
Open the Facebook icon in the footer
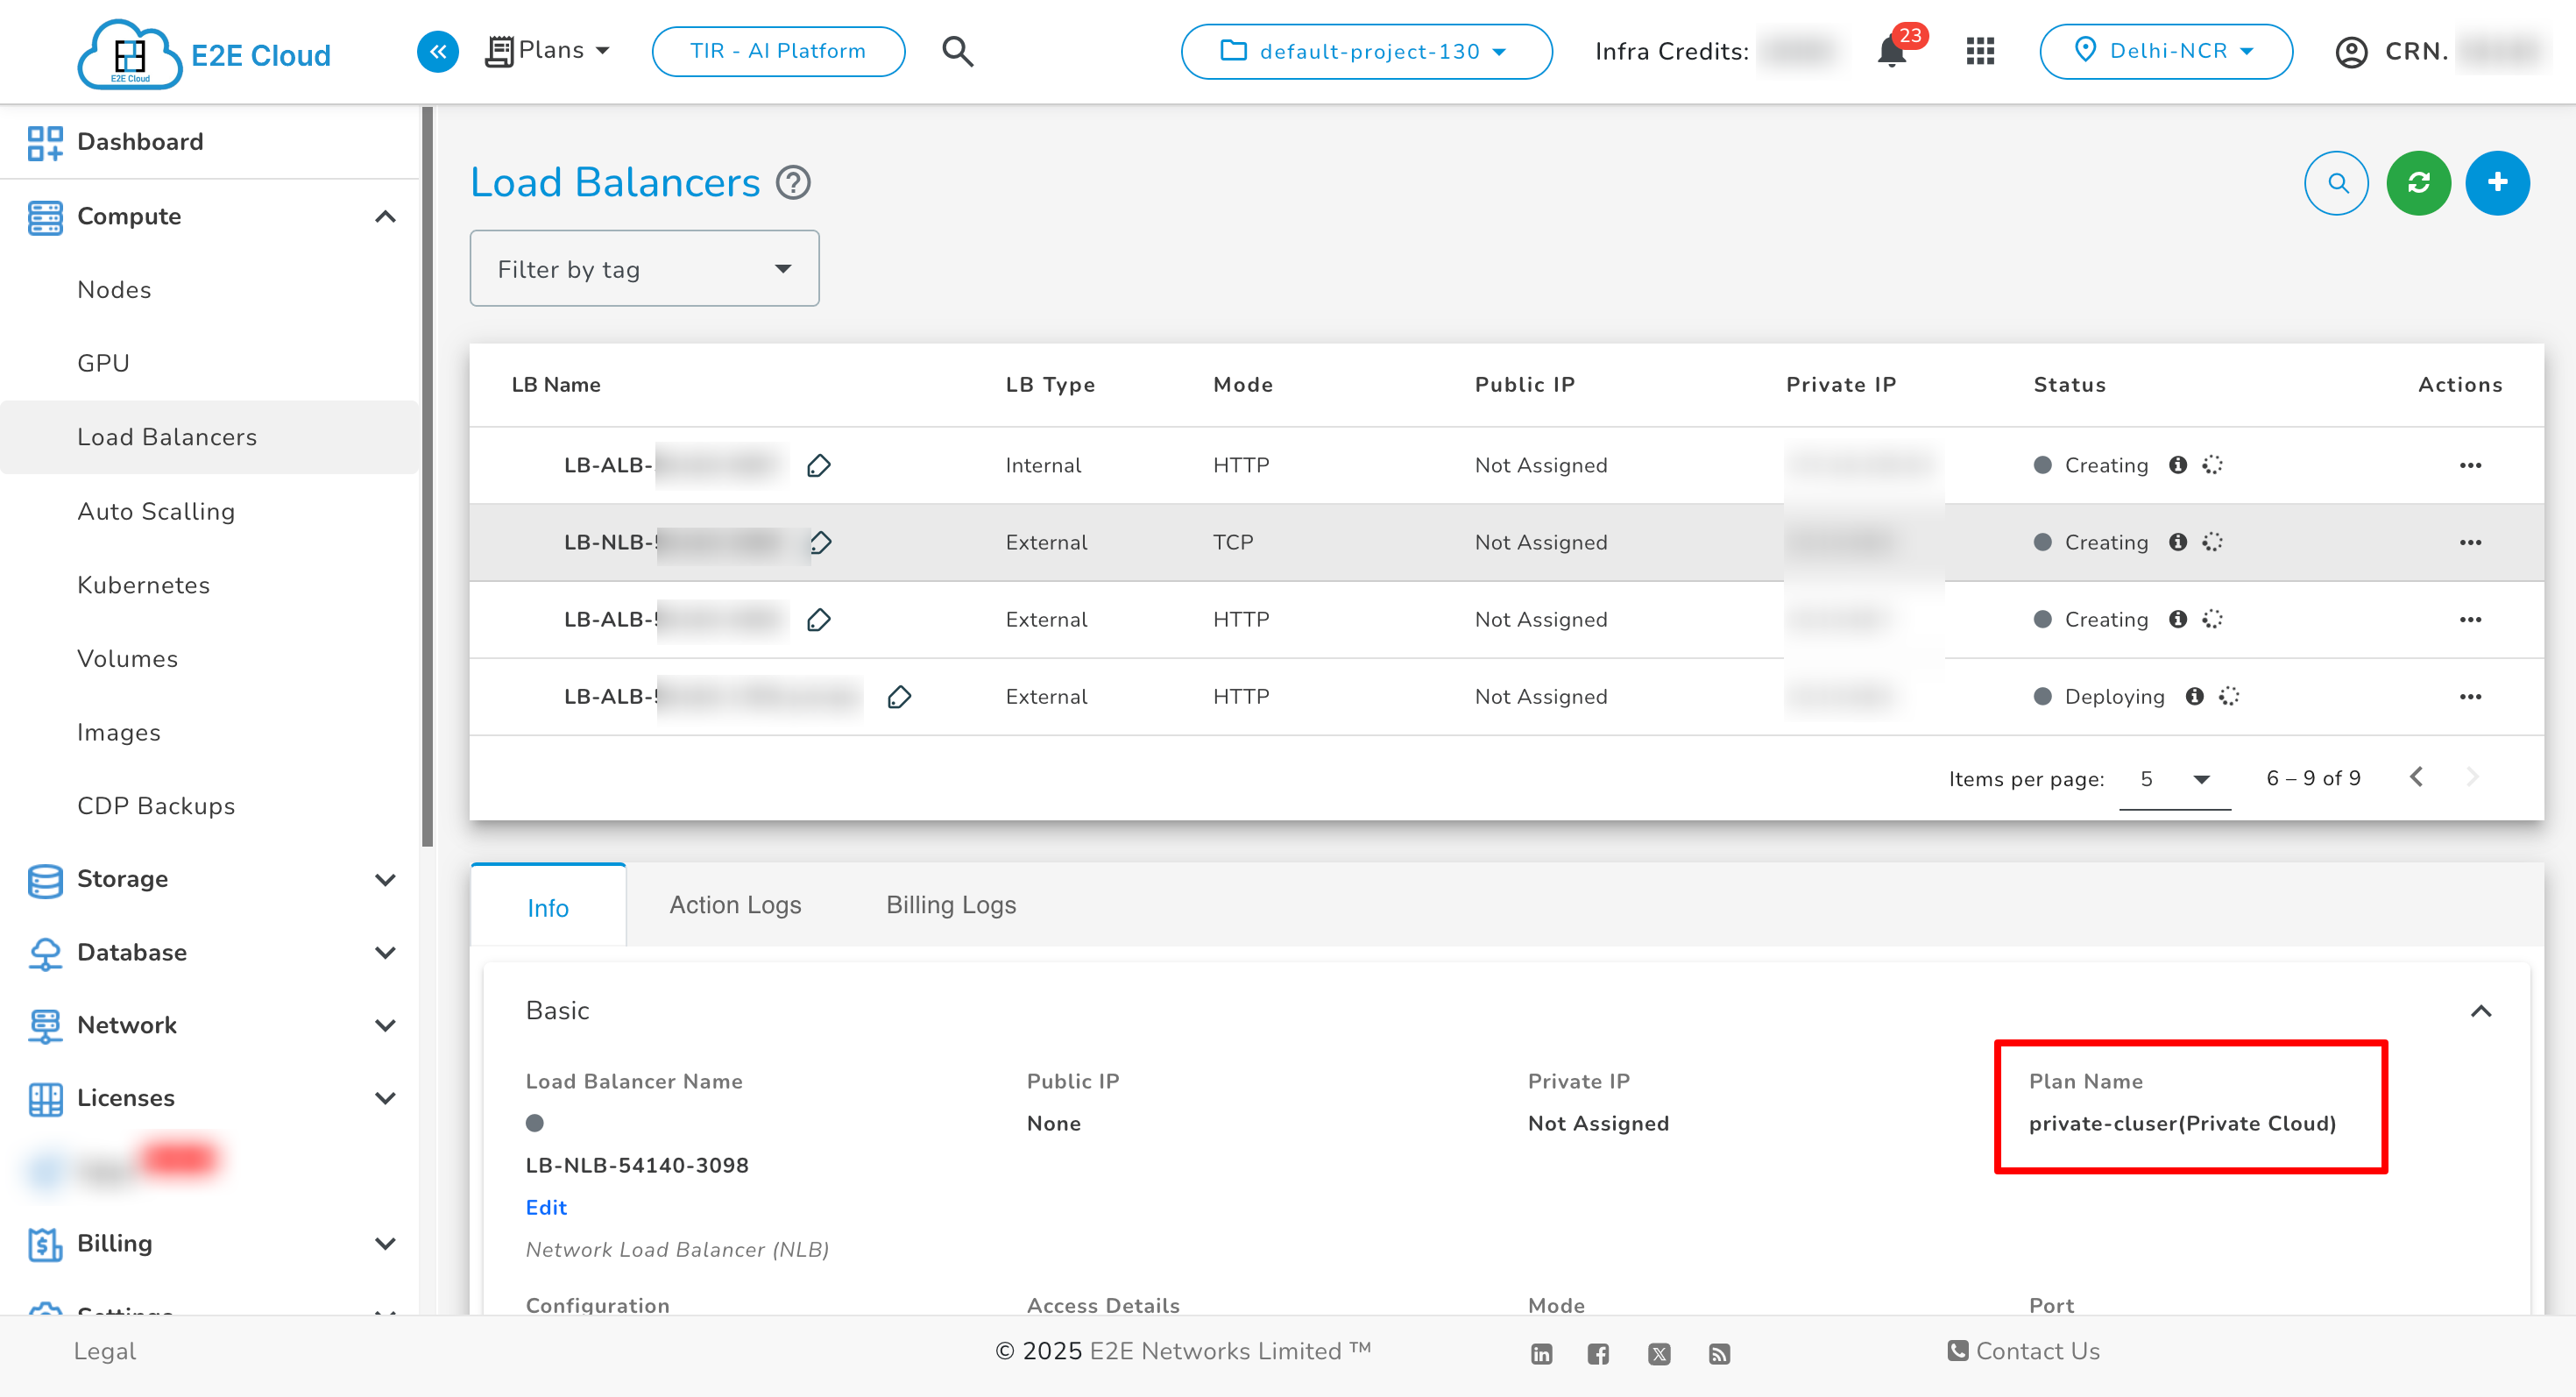click(1597, 1353)
